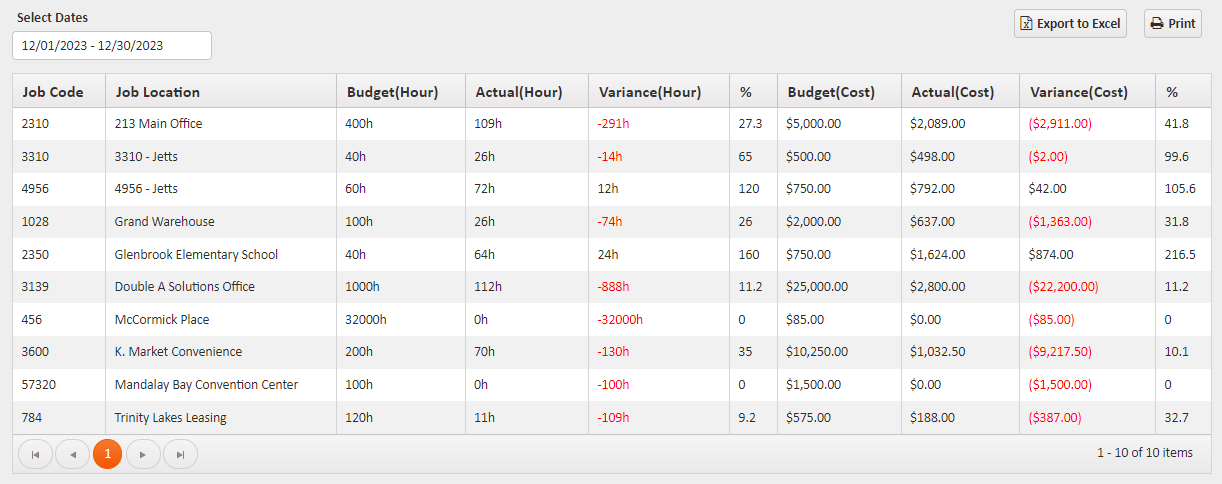Sort by Job Location column header

[x=158, y=92]
